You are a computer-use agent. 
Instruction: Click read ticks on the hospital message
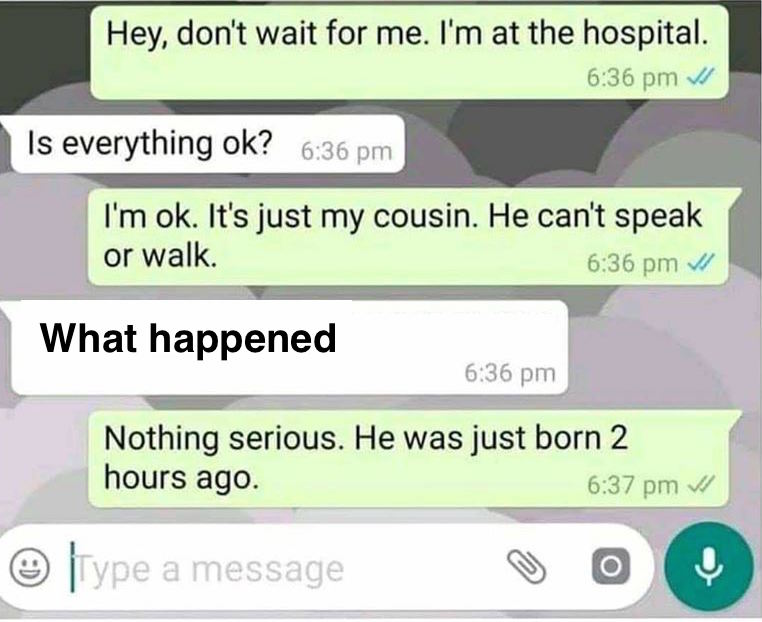[699, 77]
